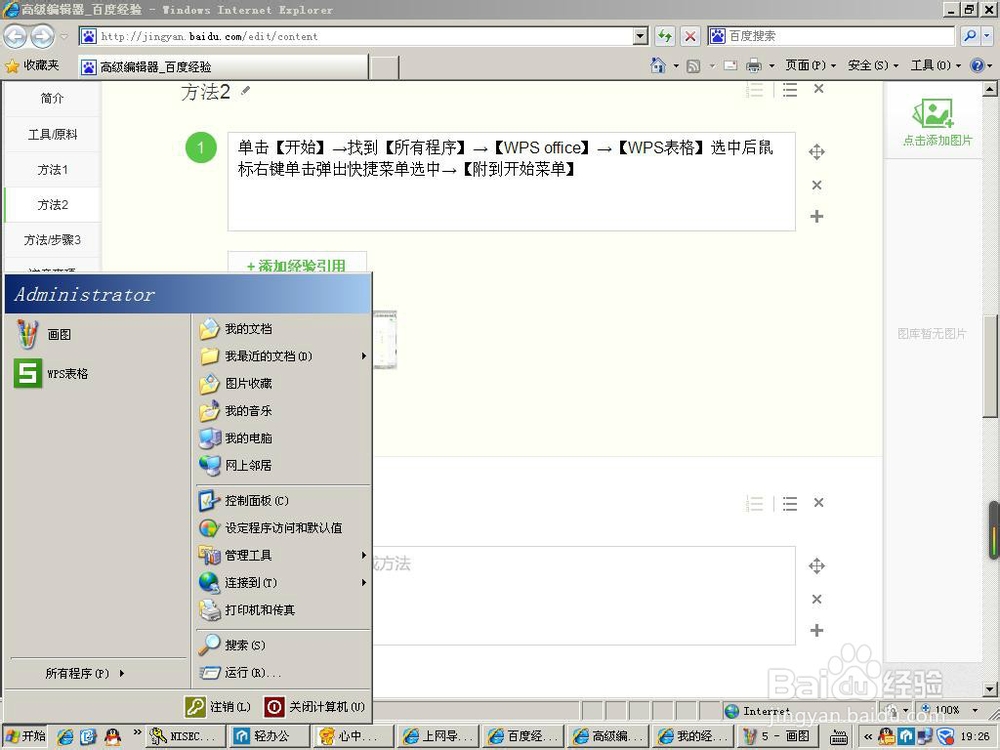Add step below step 1 with plus
The width and height of the screenshot is (1000, 750).
point(816,217)
